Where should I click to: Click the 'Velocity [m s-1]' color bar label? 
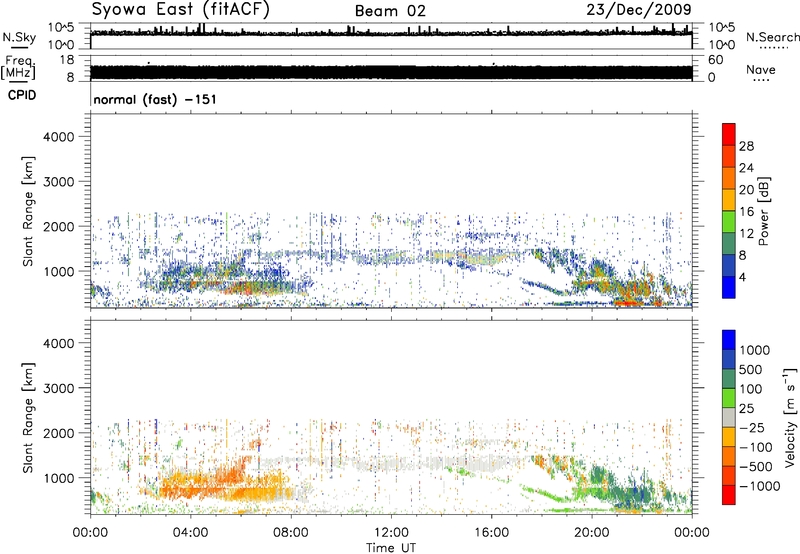[790, 417]
